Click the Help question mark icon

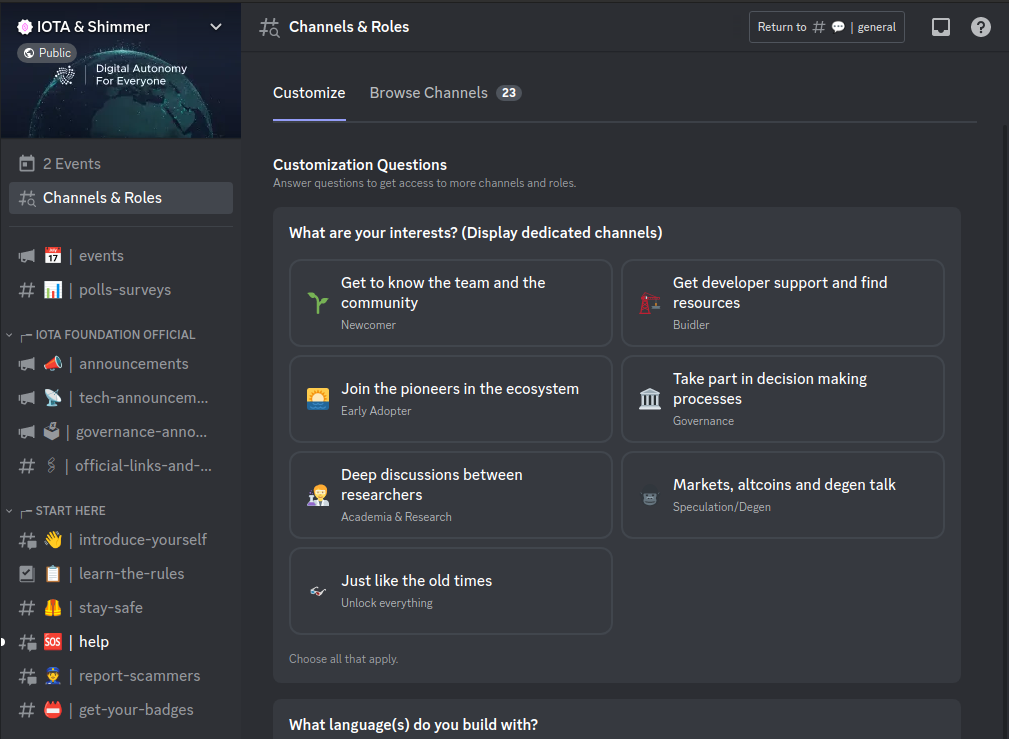(x=980, y=27)
